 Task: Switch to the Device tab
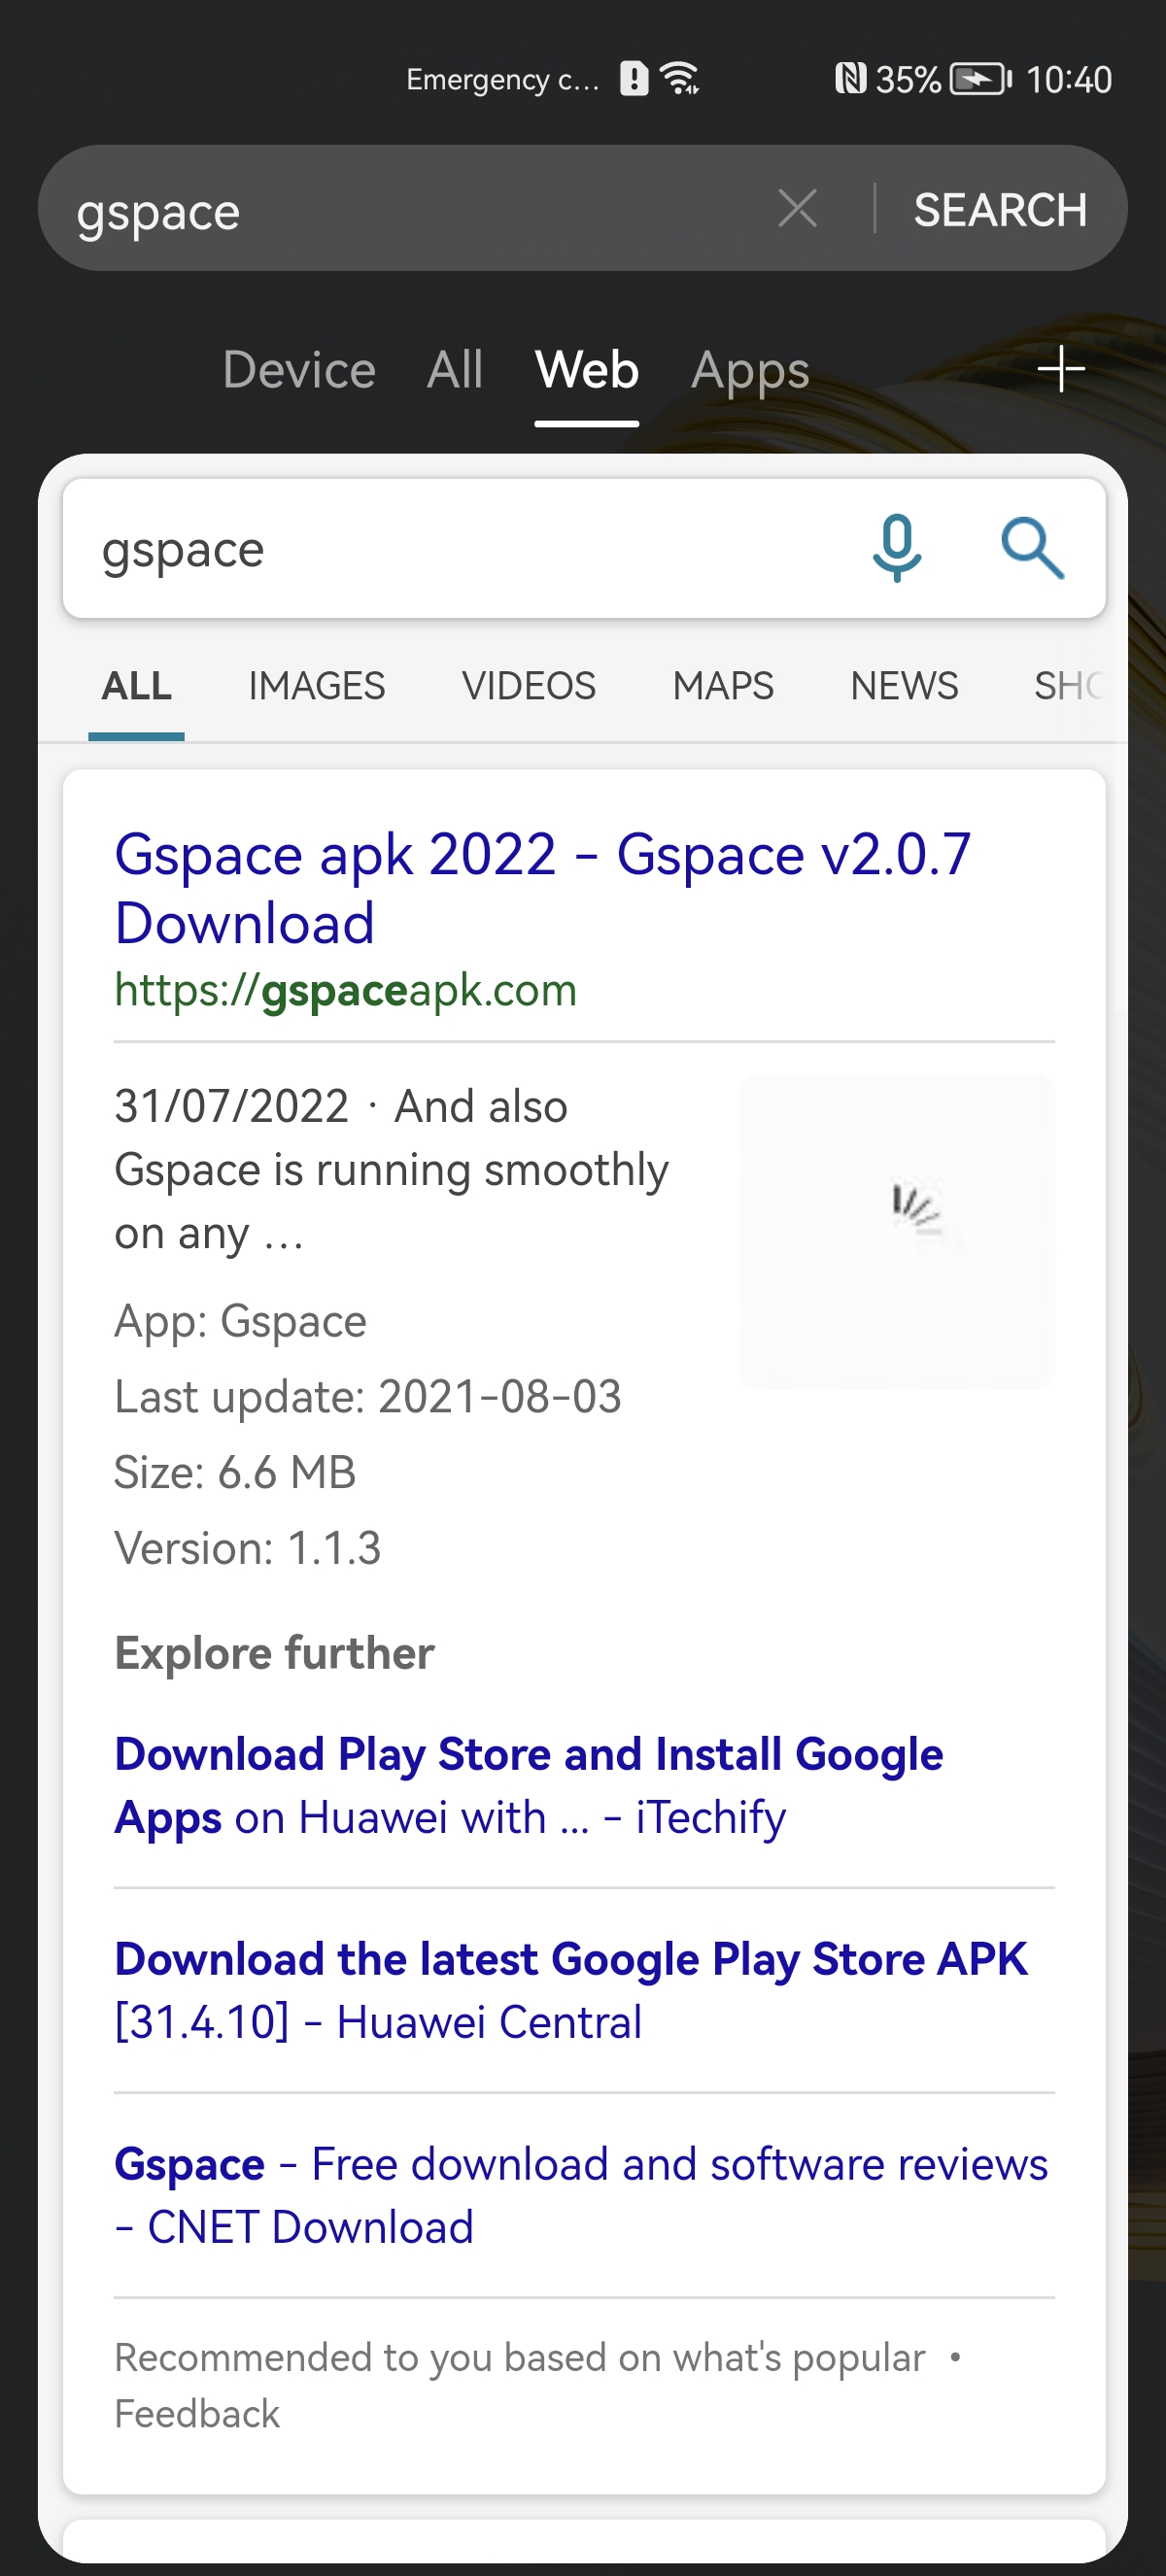point(299,370)
